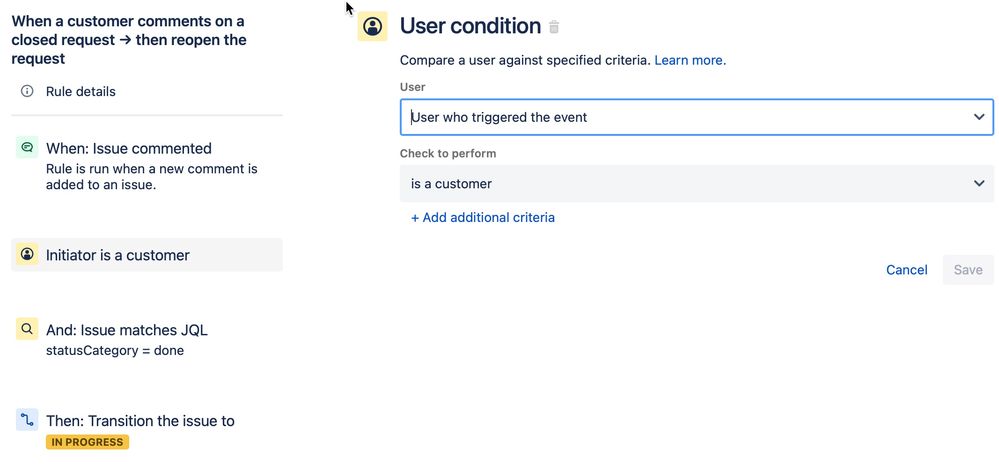Click the large User condition header icon

tap(373, 26)
